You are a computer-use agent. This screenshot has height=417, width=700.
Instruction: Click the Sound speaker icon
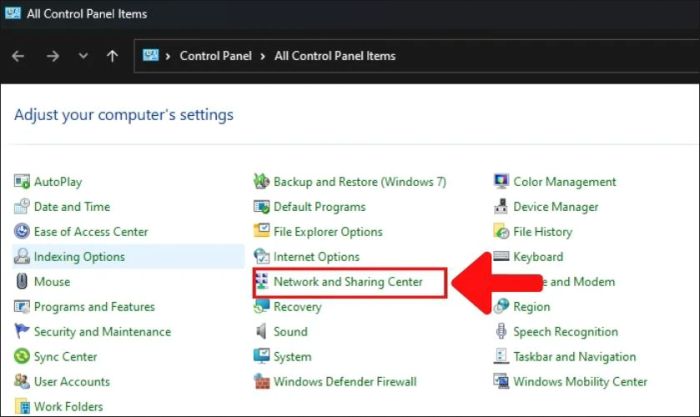(x=262, y=332)
